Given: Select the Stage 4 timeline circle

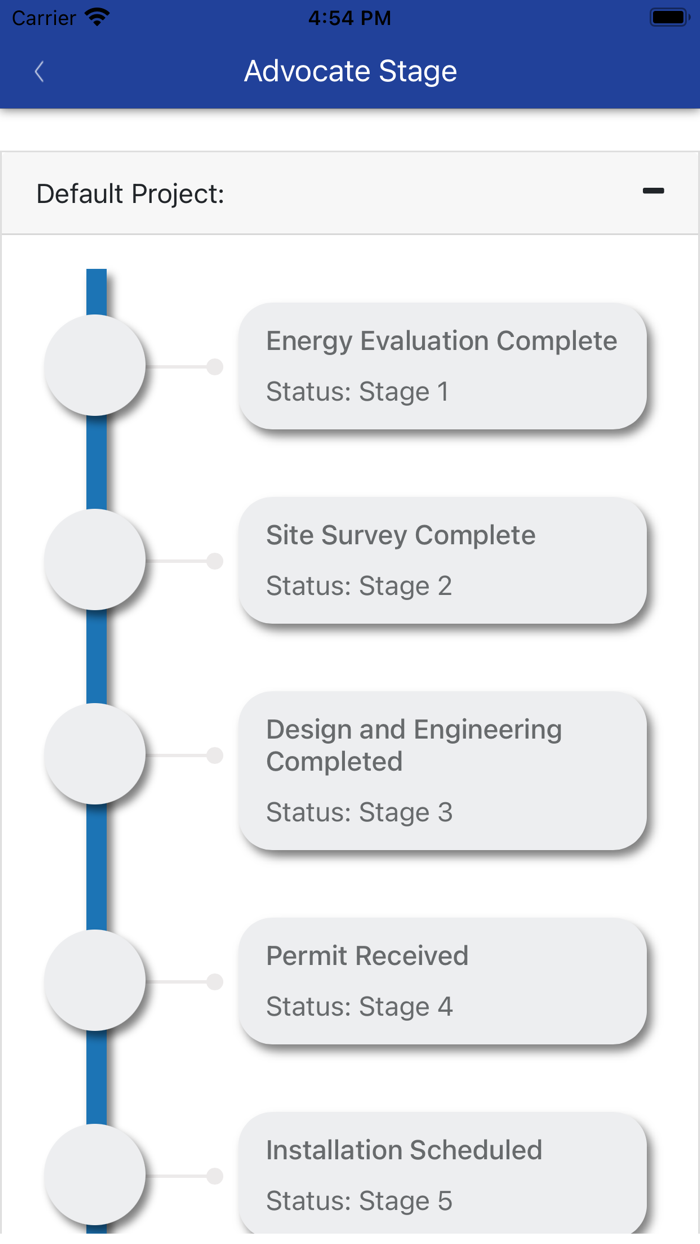Looking at the screenshot, I should click(95, 981).
